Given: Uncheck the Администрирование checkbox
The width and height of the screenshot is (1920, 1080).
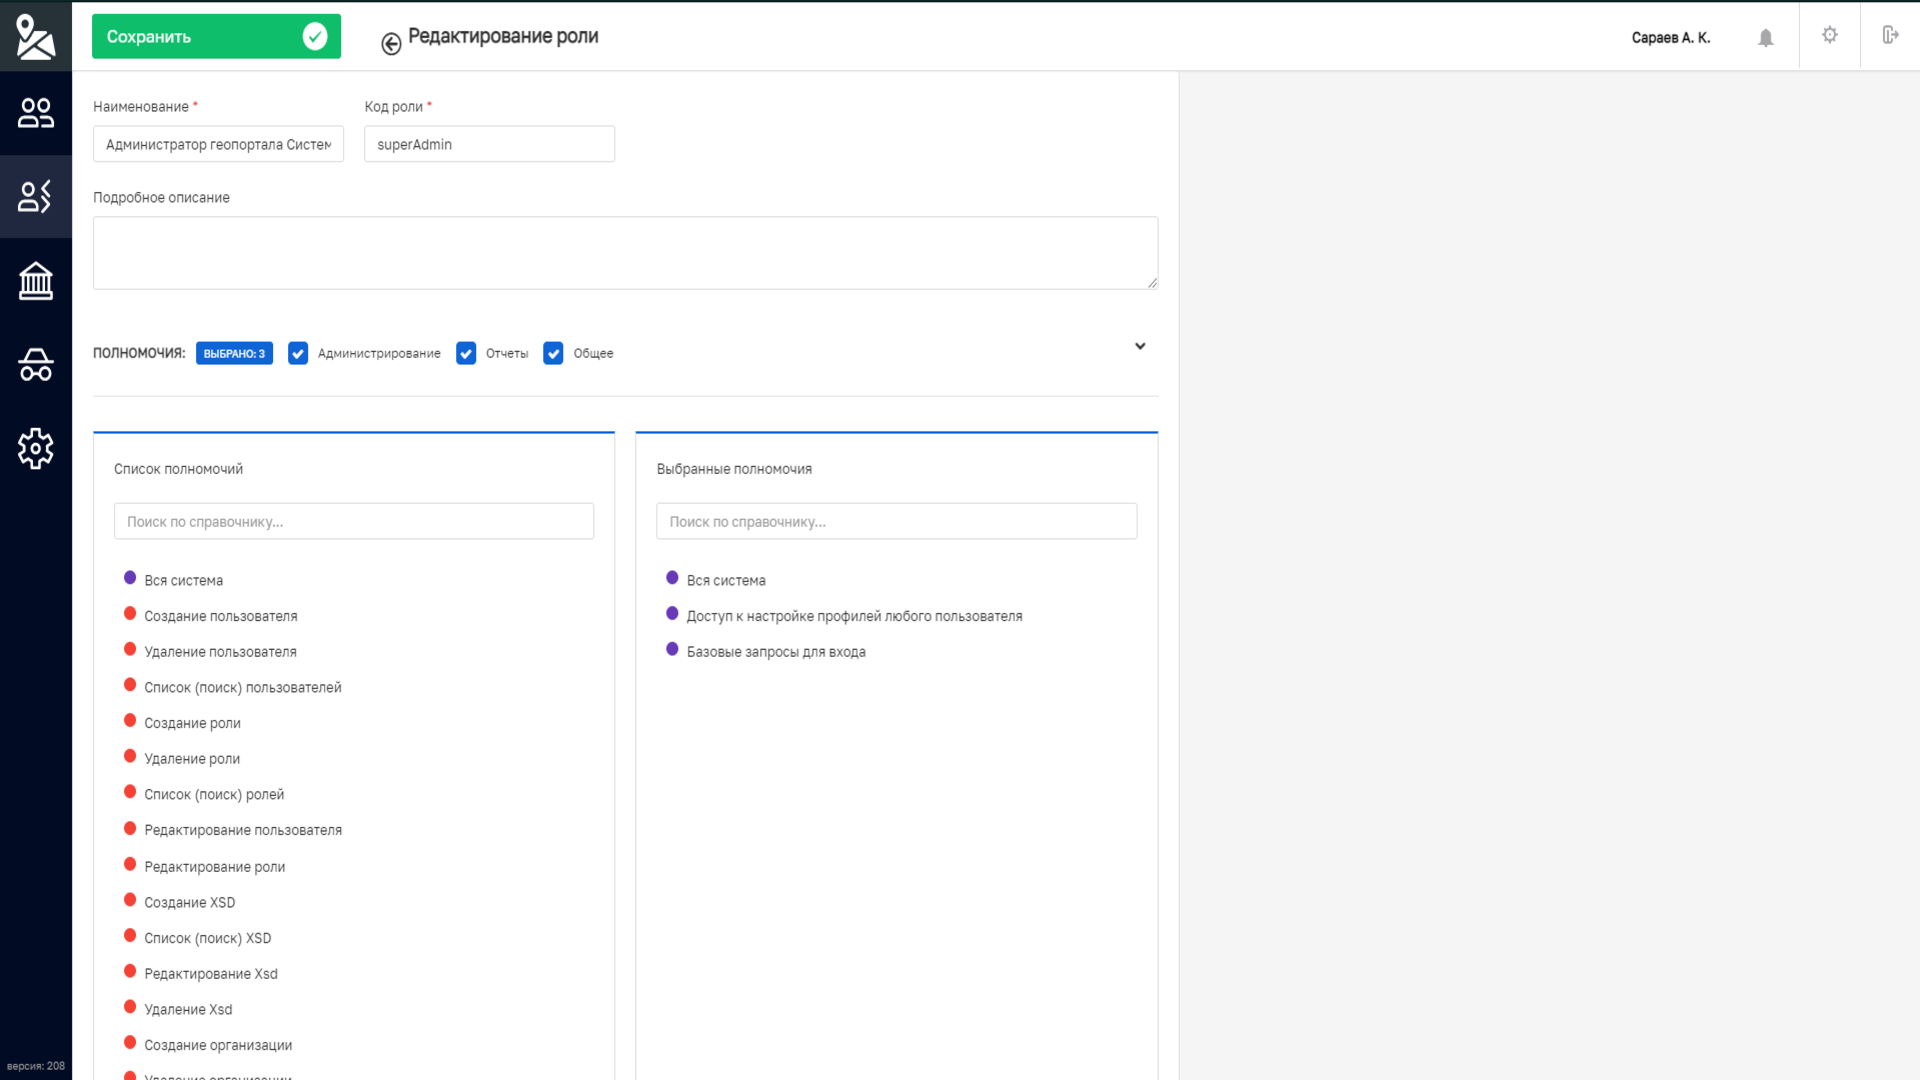Looking at the screenshot, I should [x=298, y=353].
